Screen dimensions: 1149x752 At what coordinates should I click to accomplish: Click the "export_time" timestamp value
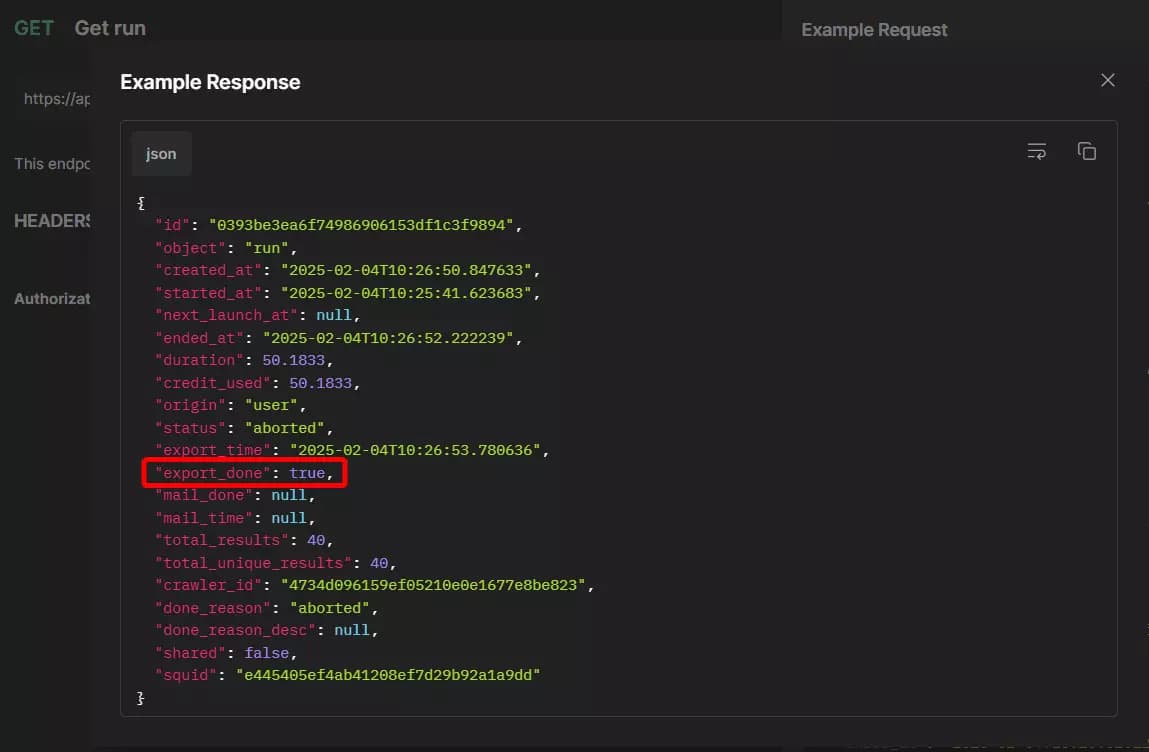click(x=415, y=450)
